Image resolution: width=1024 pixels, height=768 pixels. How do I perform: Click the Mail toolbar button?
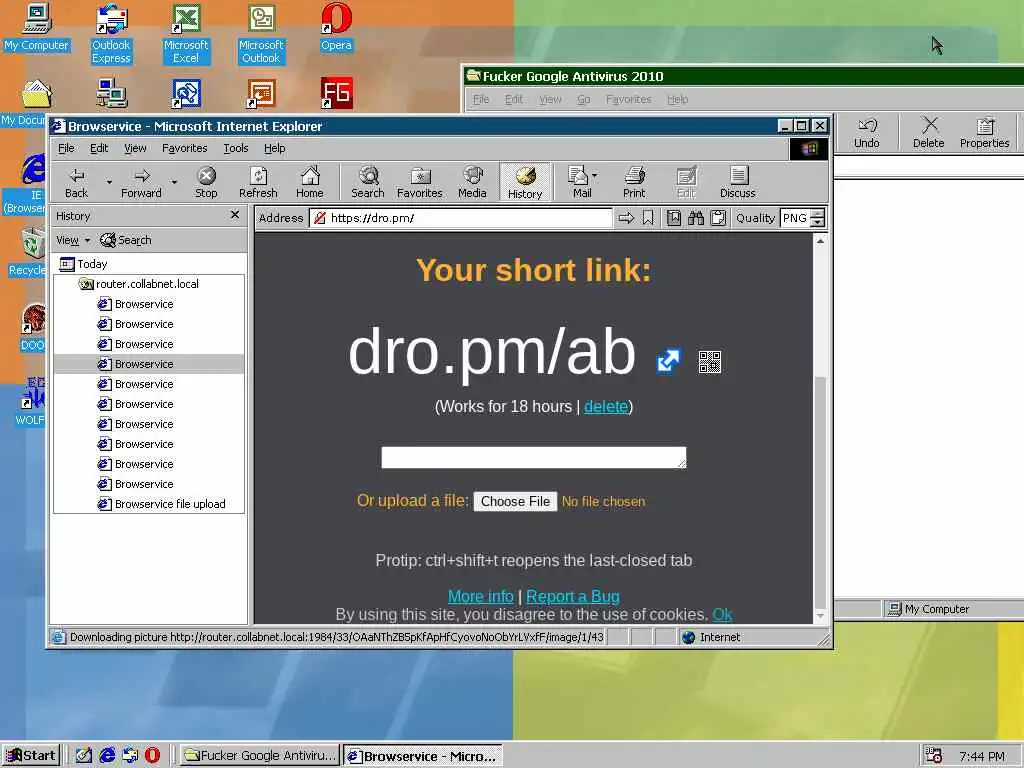tap(581, 182)
